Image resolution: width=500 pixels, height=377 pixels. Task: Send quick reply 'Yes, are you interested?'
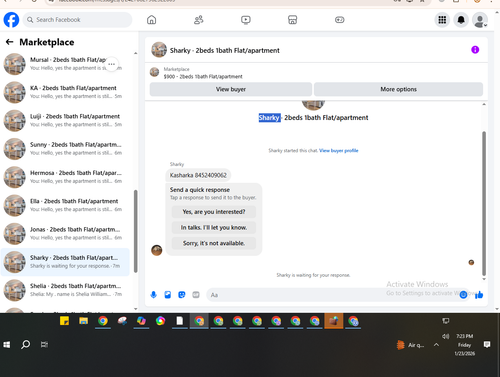(214, 212)
